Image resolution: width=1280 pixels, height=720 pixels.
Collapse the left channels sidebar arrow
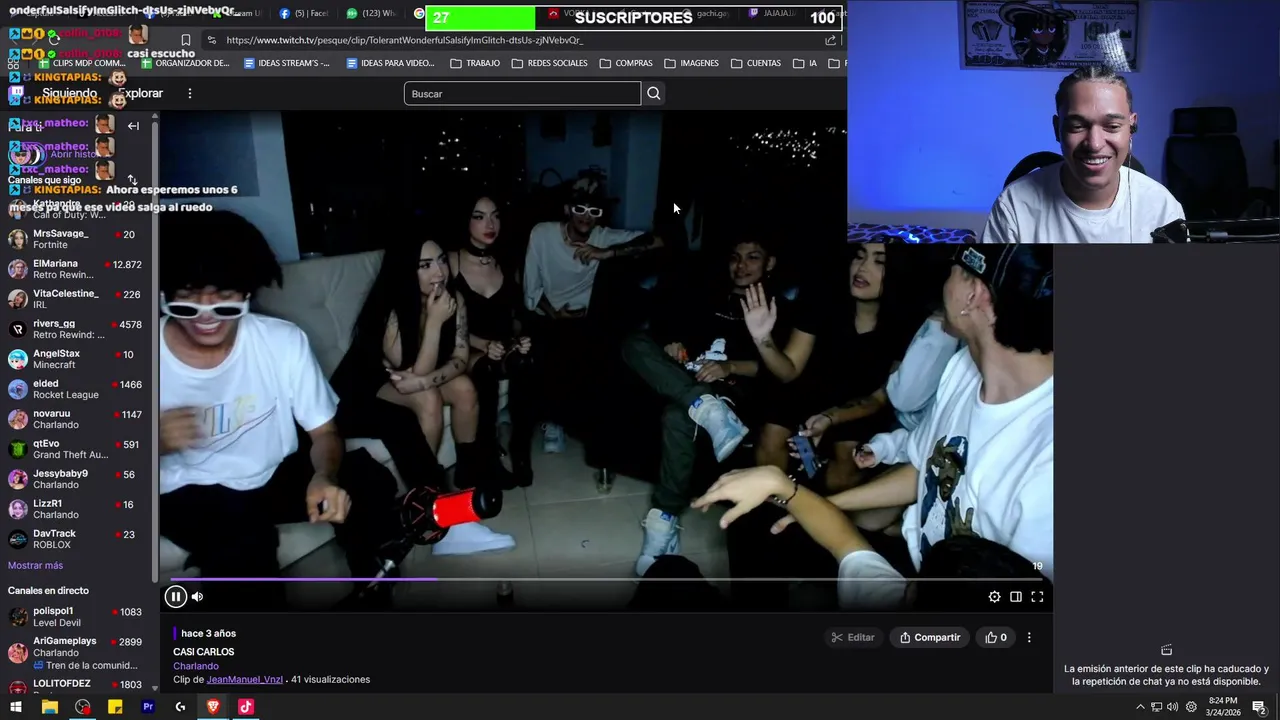click(x=133, y=126)
